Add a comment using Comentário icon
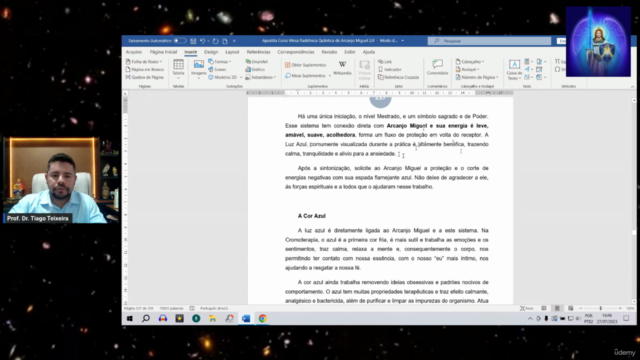 coord(437,68)
